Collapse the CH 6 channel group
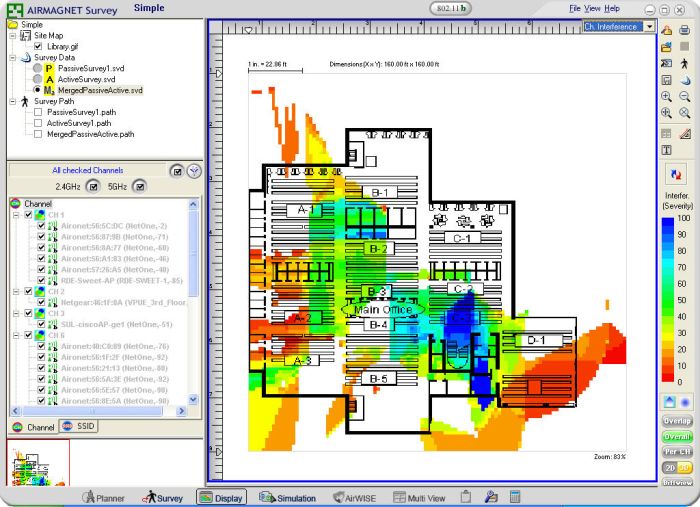The width and height of the screenshot is (700, 507). pyautogui.click(x=16, y=335)
